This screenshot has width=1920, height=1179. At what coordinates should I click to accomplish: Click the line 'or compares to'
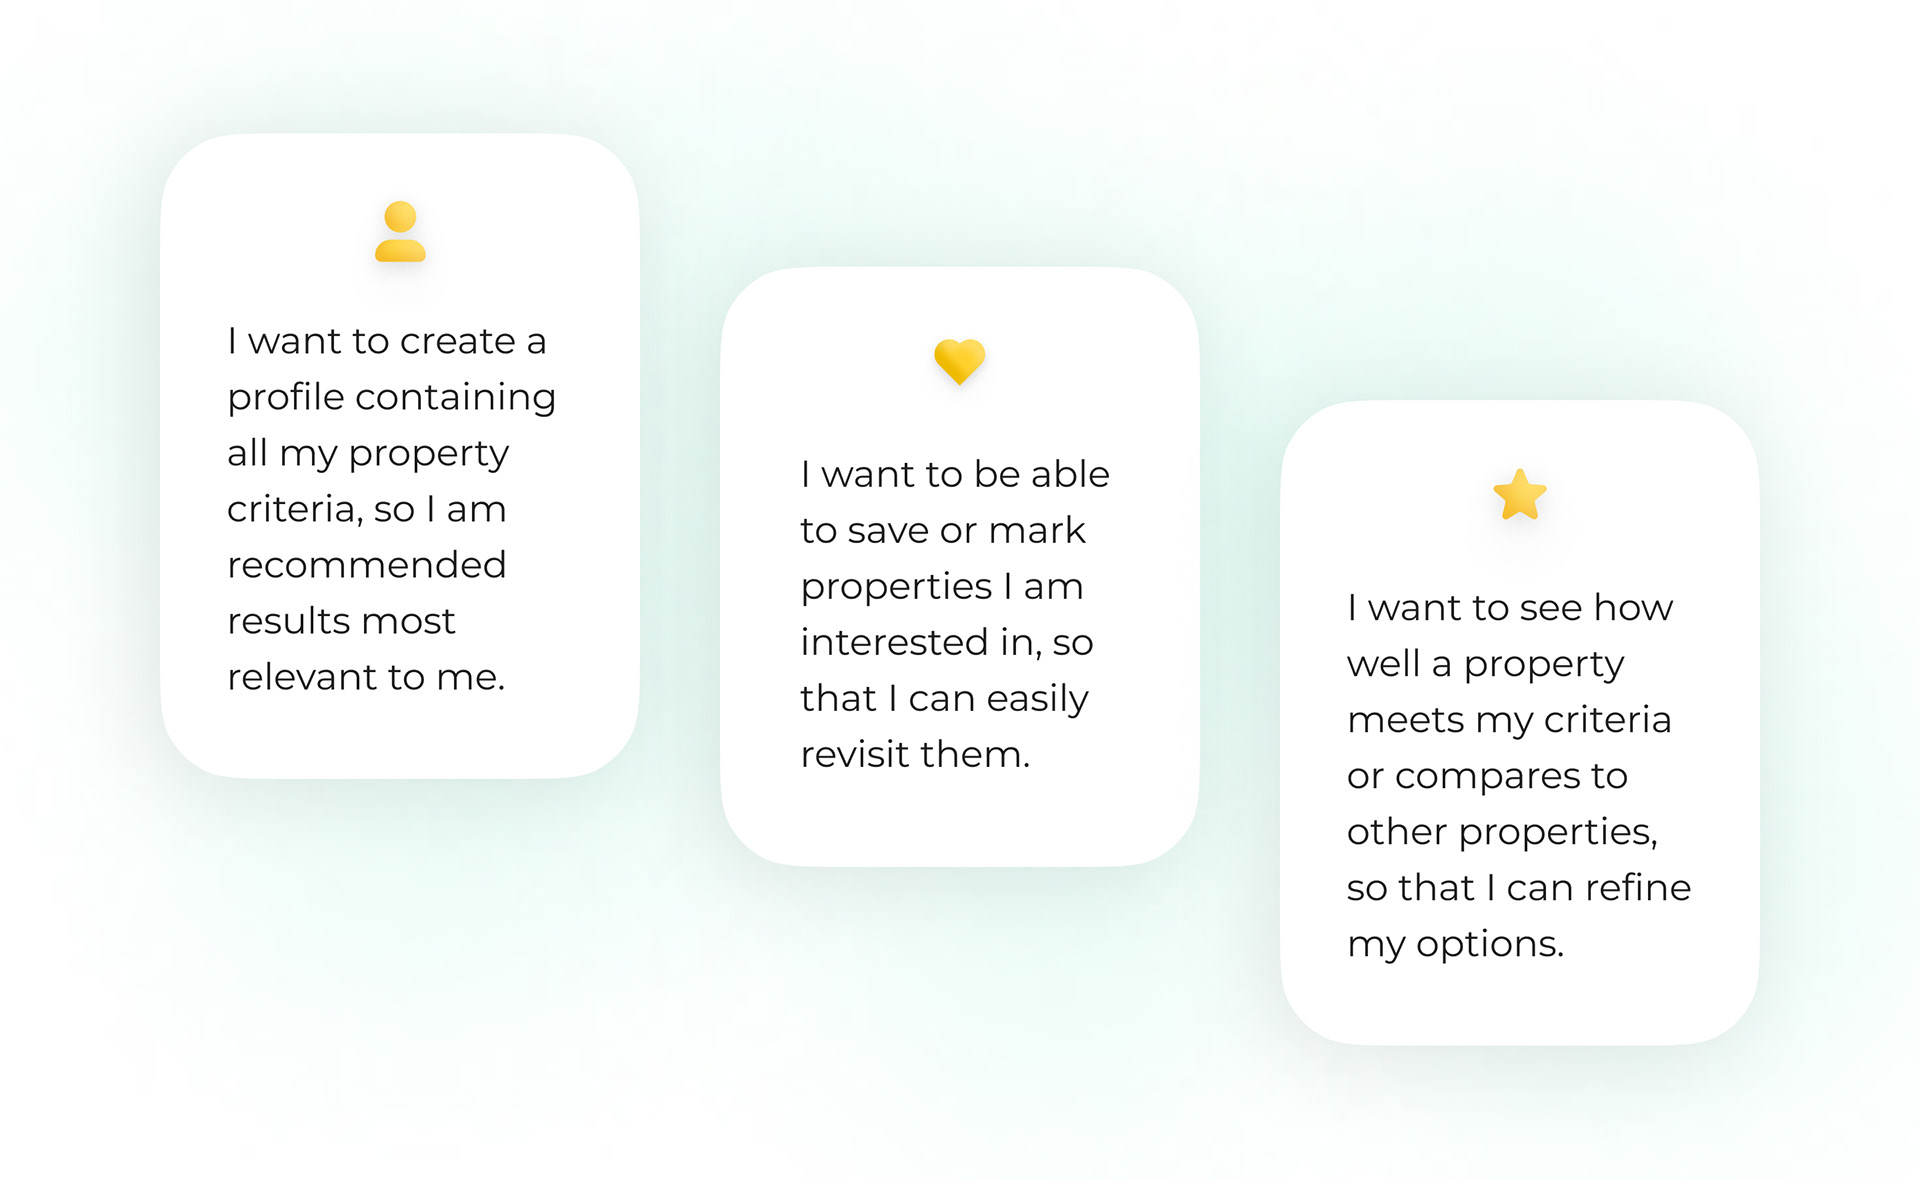coord(1487,777)
